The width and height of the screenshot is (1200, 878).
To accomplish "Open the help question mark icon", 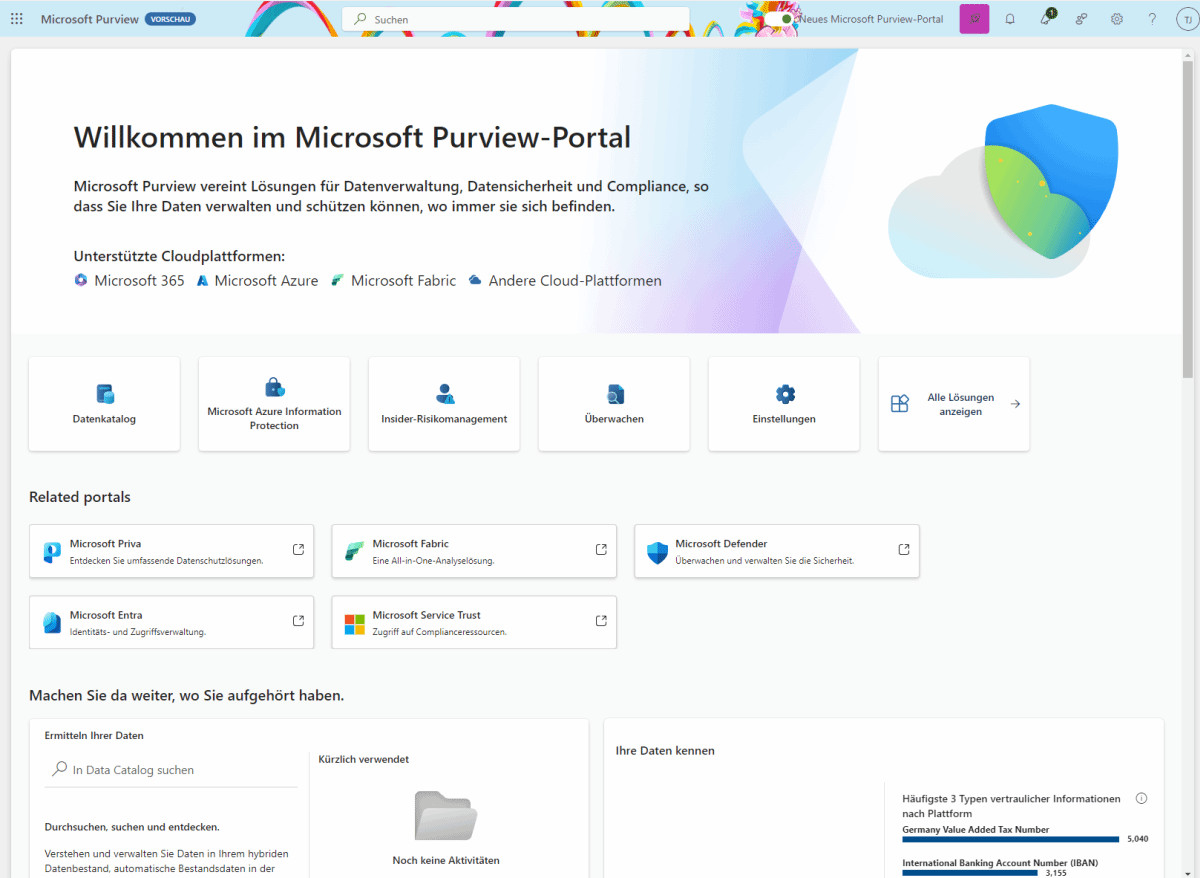I will tap(1152, 18).
